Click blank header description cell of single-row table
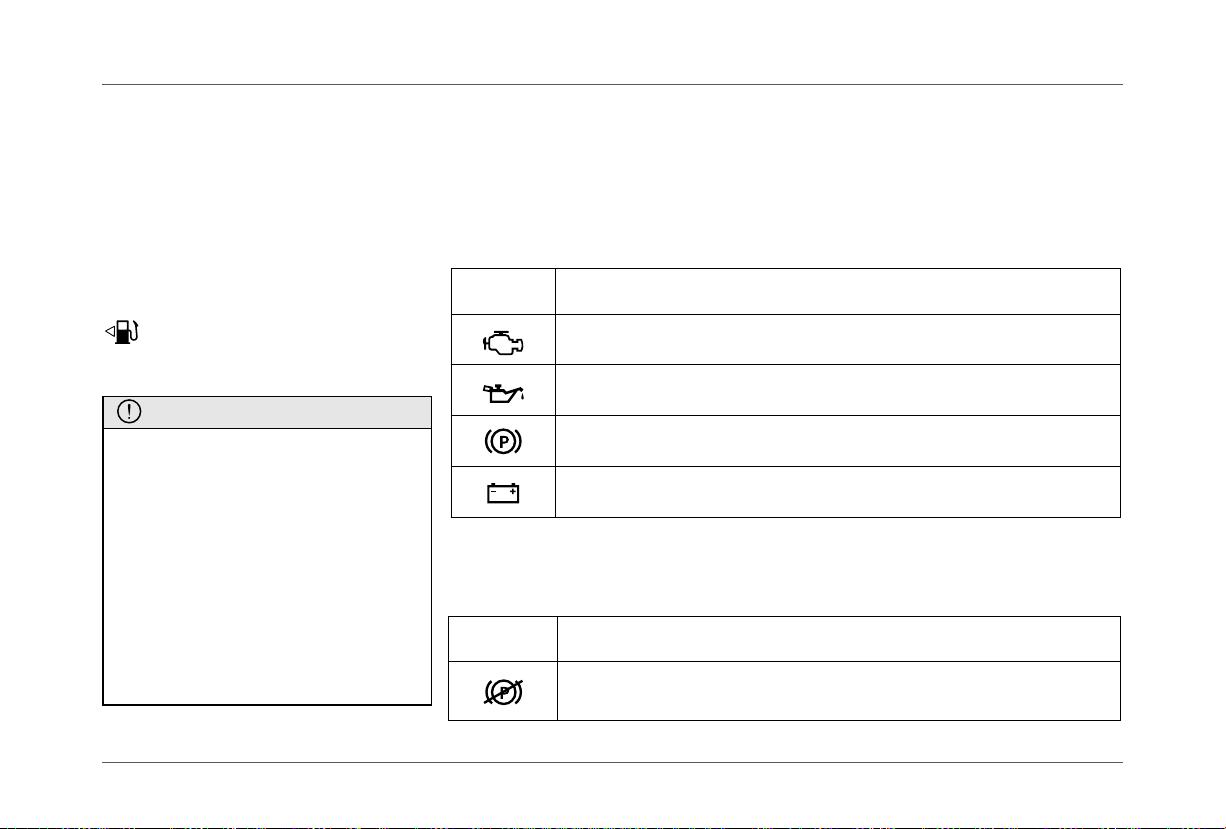The width and height of the screenshot is (1226, 829). [x=837, y=639]
